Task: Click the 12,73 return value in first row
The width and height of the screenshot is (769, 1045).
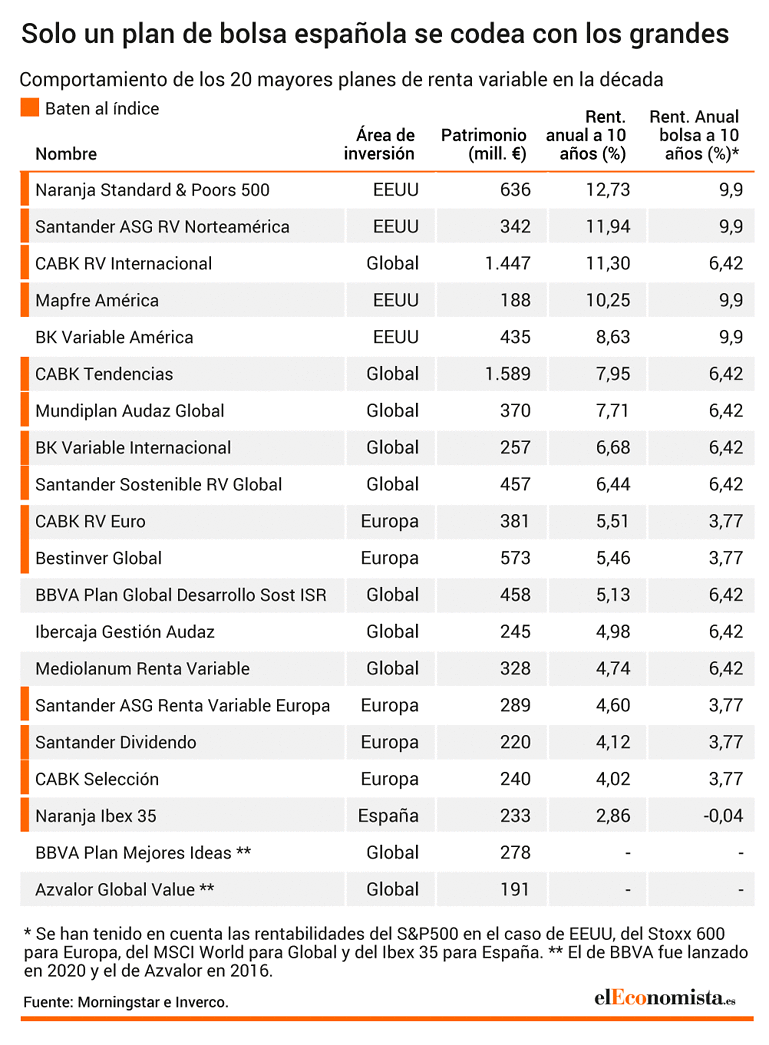Action: 608,190
